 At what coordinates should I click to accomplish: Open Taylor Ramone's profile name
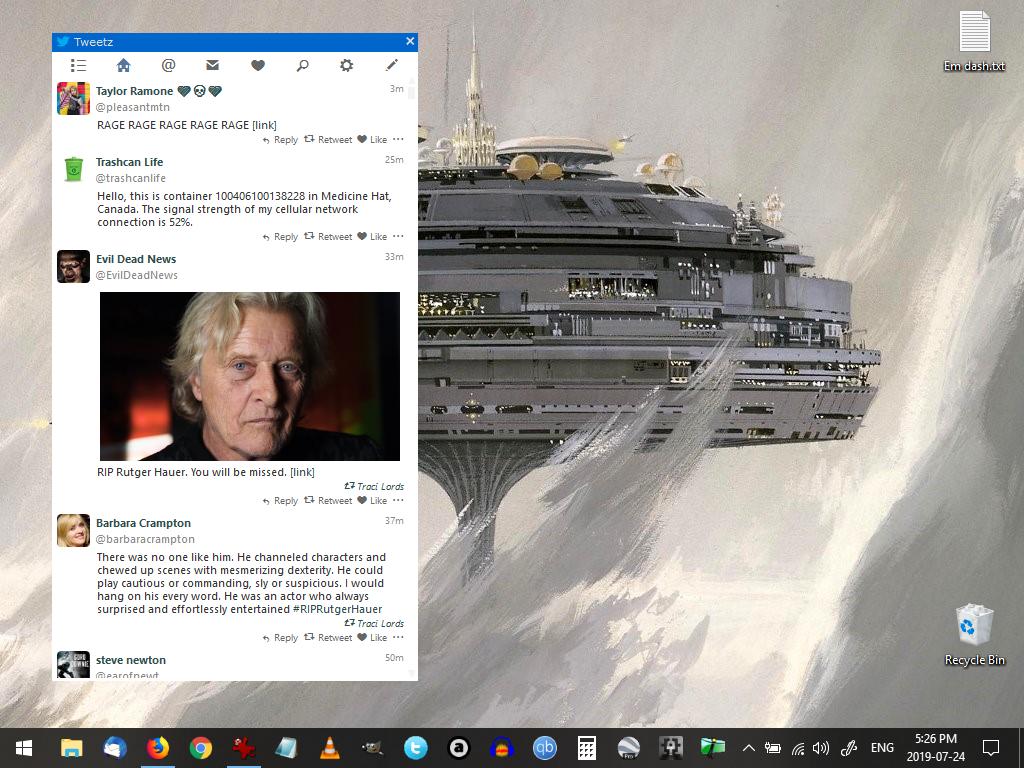[135, 91]
